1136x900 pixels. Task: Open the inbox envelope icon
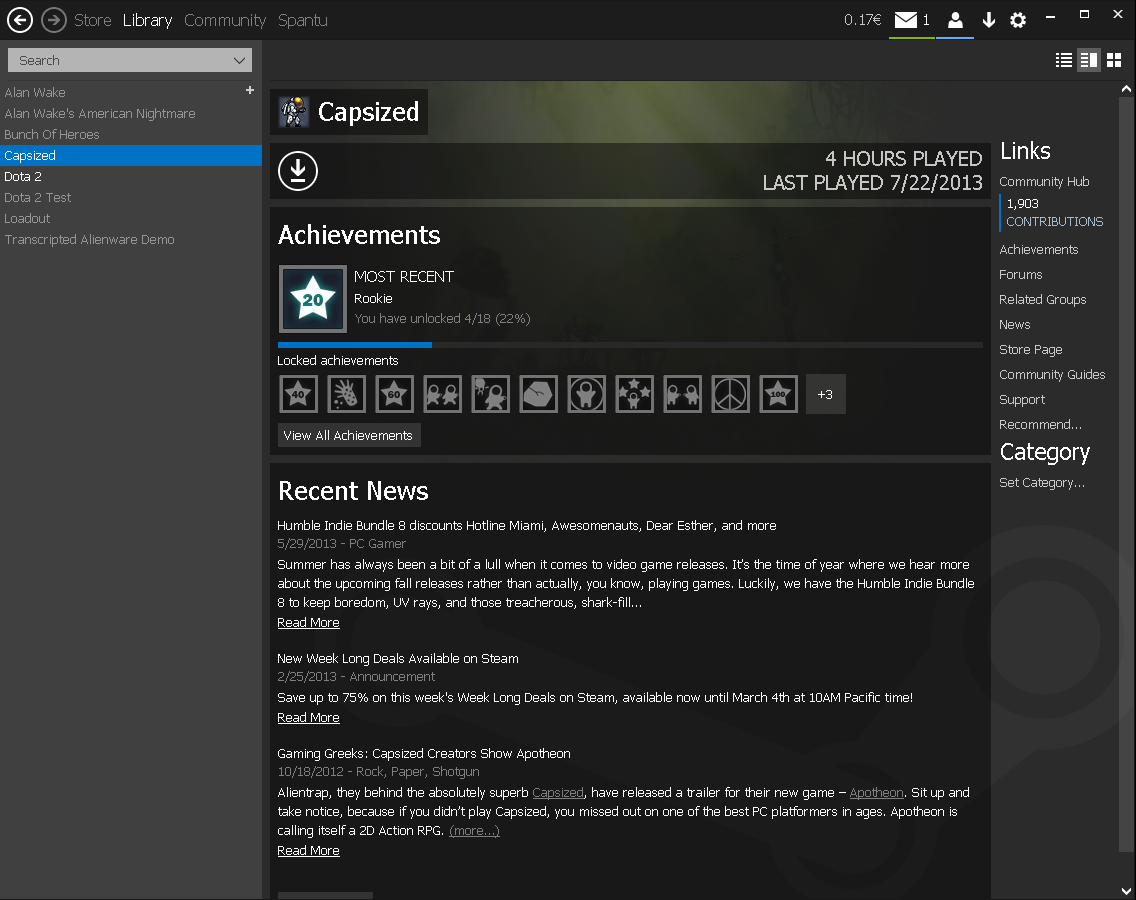pos(906,20)
